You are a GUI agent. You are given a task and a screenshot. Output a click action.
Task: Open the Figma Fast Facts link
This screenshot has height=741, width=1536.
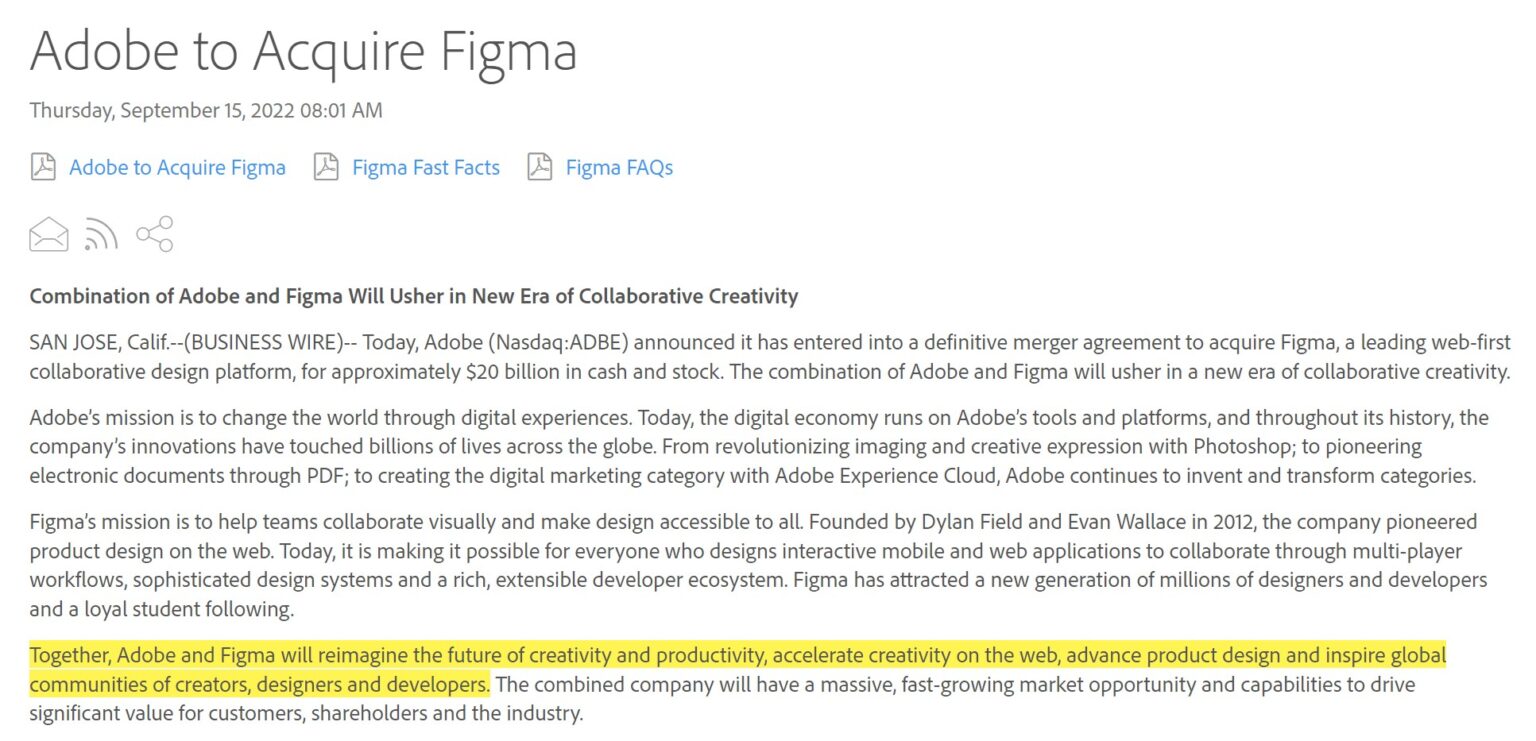coord(424,167)
